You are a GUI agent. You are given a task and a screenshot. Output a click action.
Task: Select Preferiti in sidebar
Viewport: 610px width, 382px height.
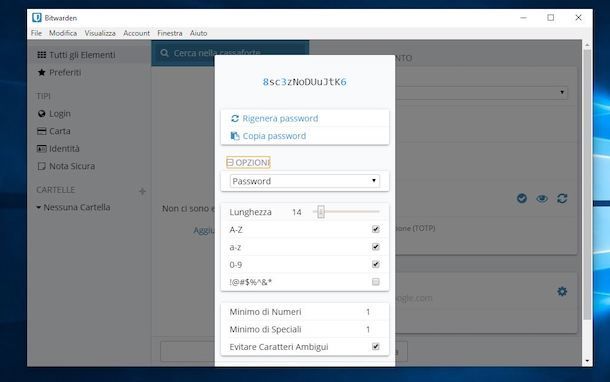pos(65,72)
